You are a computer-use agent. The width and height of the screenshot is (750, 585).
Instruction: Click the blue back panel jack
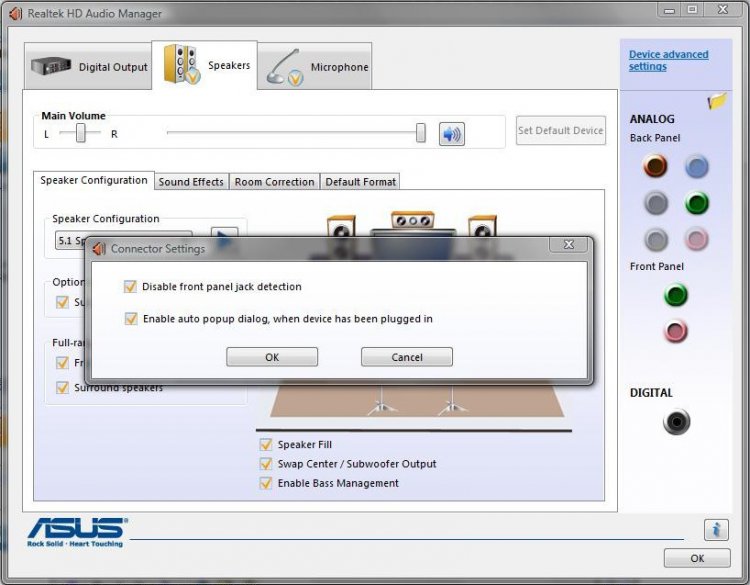(697, 167)
